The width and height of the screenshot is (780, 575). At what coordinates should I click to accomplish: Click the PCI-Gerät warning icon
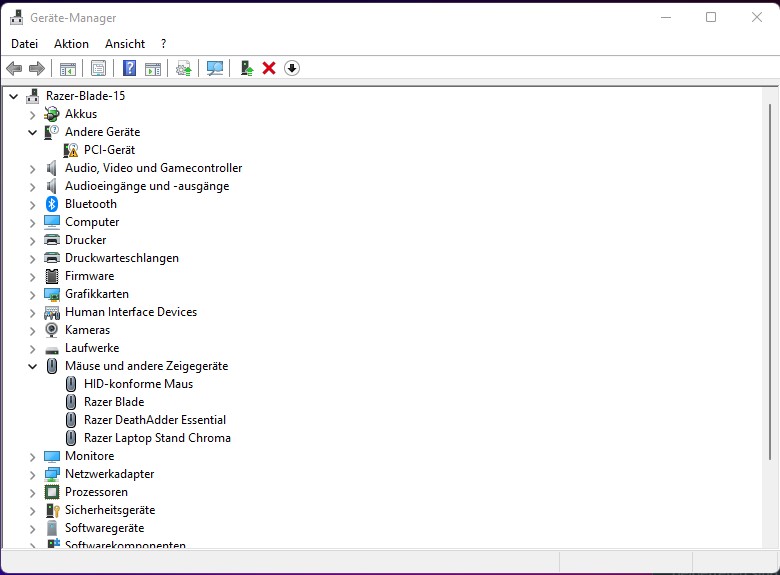71,150
